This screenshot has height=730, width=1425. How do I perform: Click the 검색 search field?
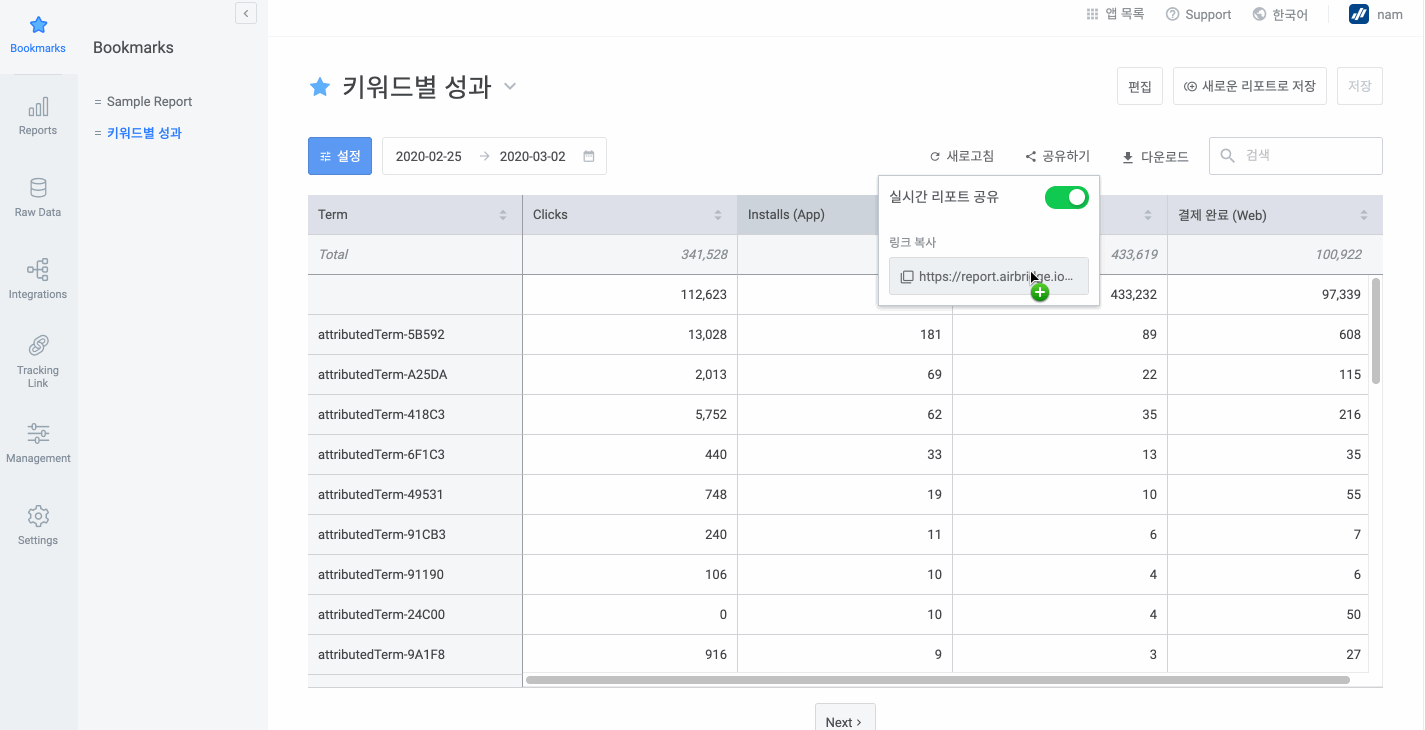click(x=1296, y=156)
